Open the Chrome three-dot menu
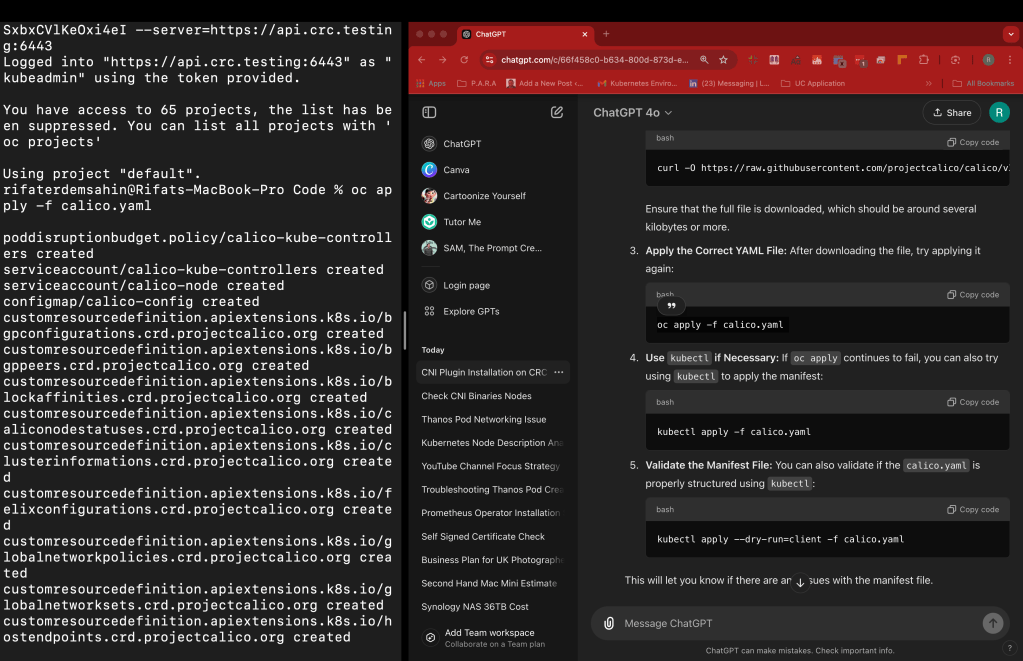Viewport: 1023px width, 661px height. tap(1010, 59)
